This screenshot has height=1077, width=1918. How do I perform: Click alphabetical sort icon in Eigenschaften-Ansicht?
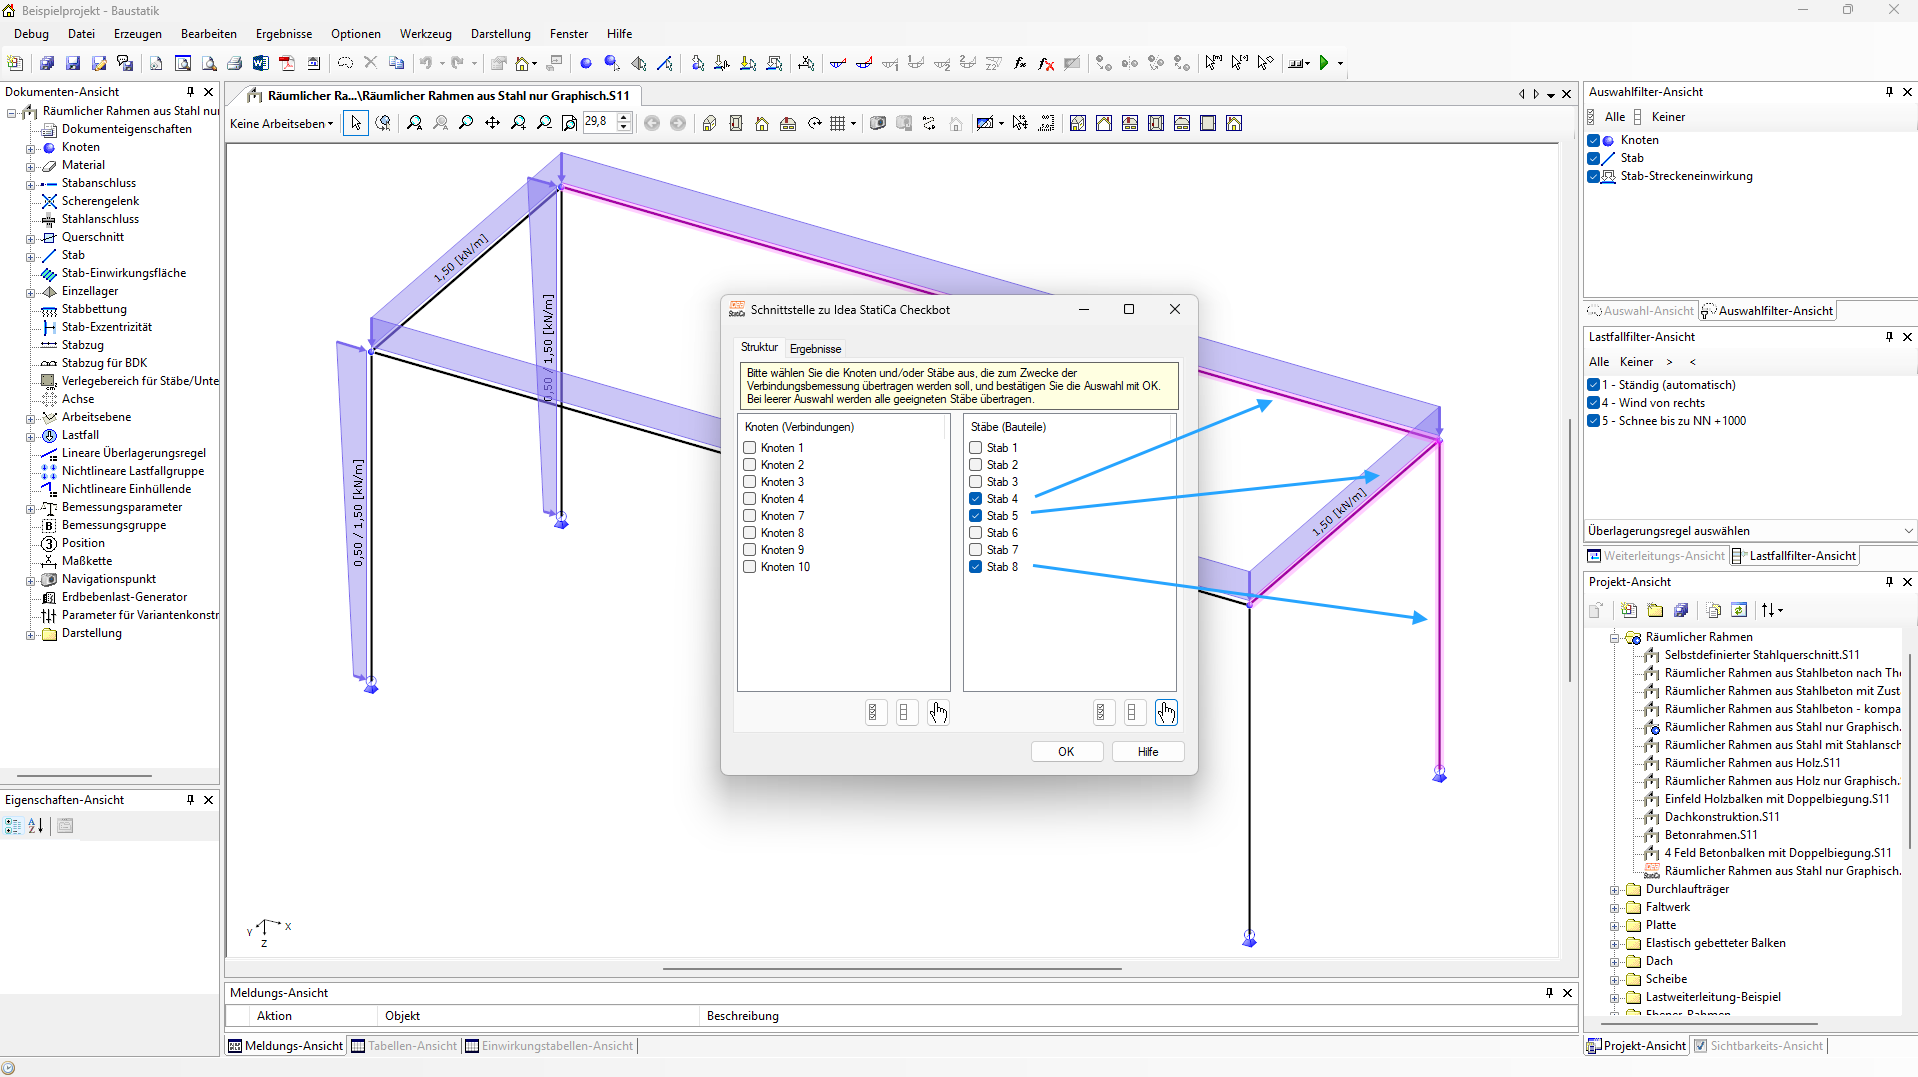(x=35, y=826)
